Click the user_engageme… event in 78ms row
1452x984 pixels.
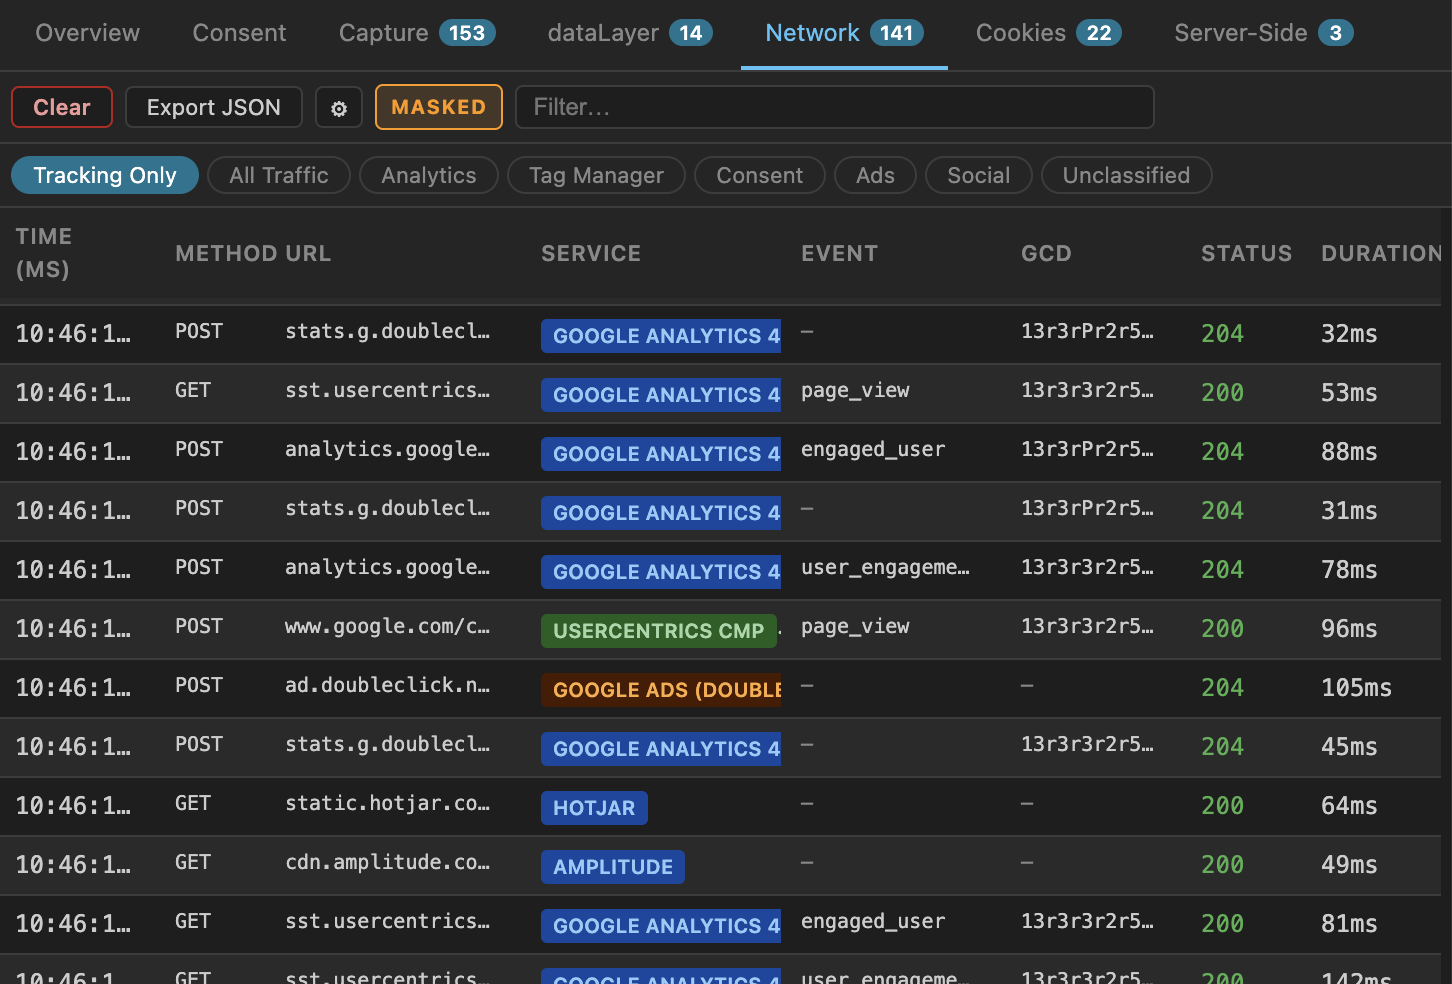click(x=885, y=568)
